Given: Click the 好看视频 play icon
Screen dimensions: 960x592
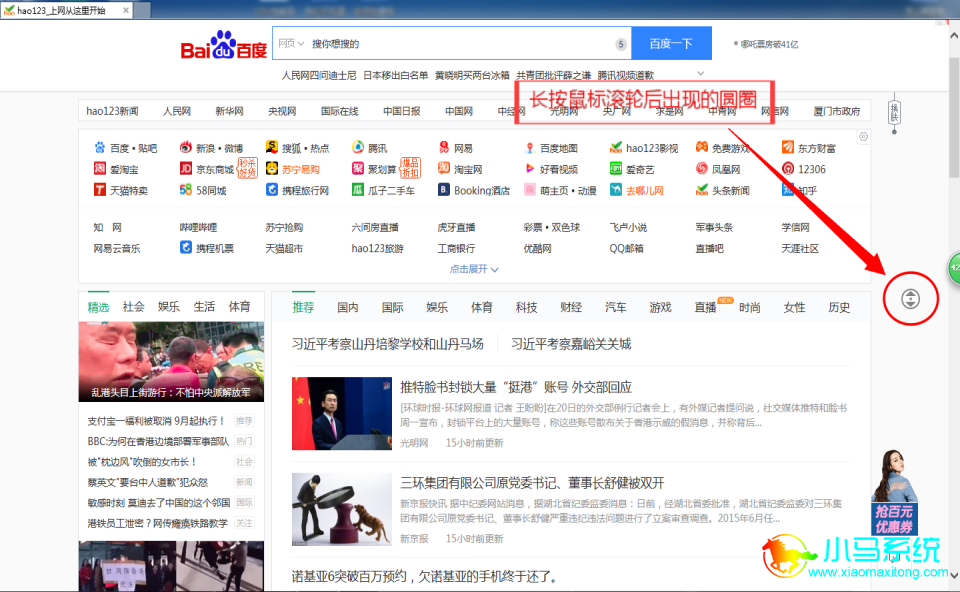Looking at the screenshot, I should (530, 168).
